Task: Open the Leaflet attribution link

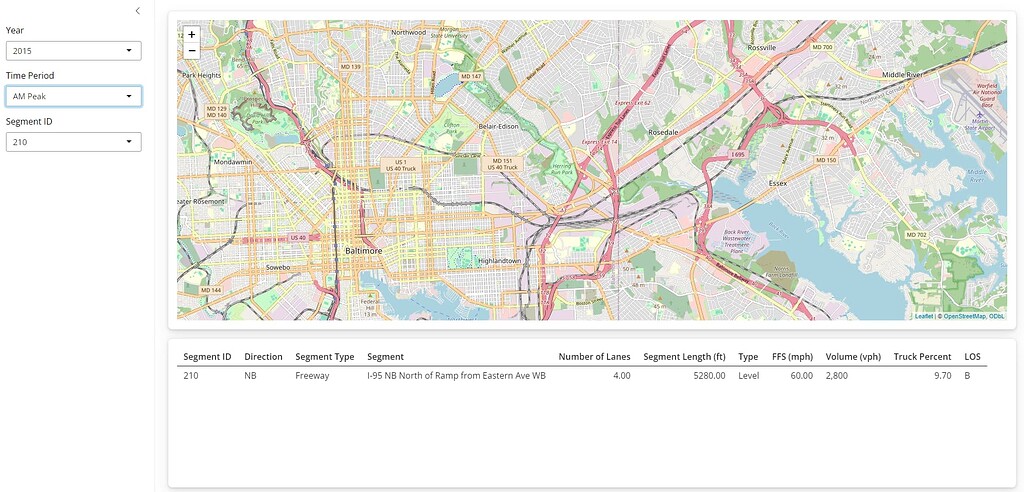Action: pos(923,316)
